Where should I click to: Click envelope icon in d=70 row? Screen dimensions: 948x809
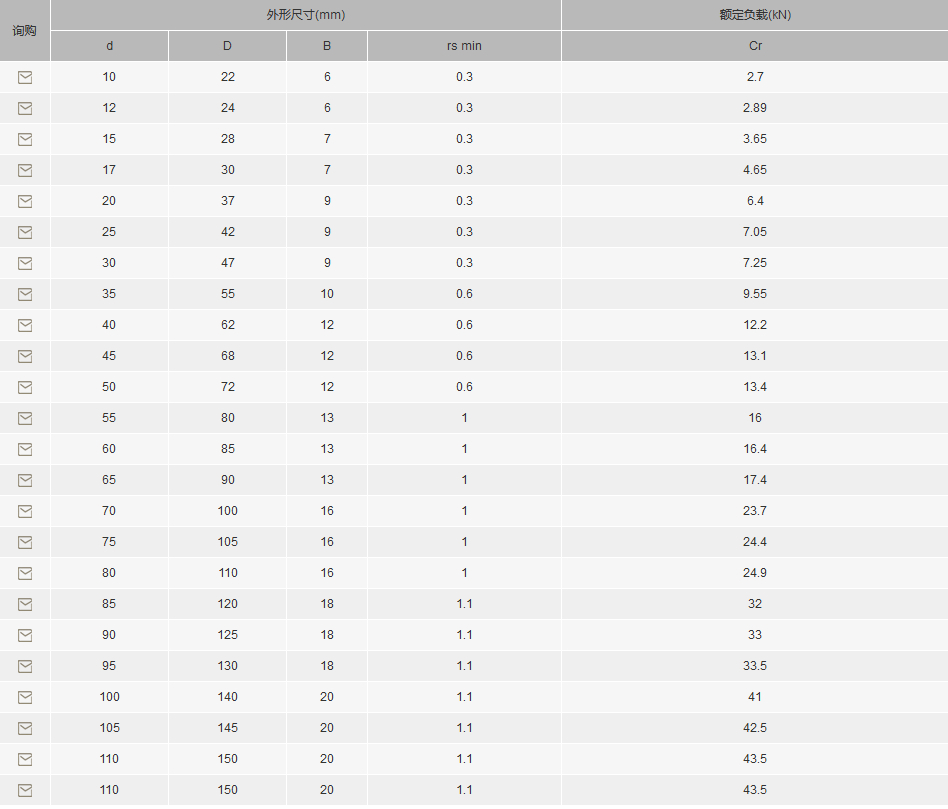pos(25,512)
